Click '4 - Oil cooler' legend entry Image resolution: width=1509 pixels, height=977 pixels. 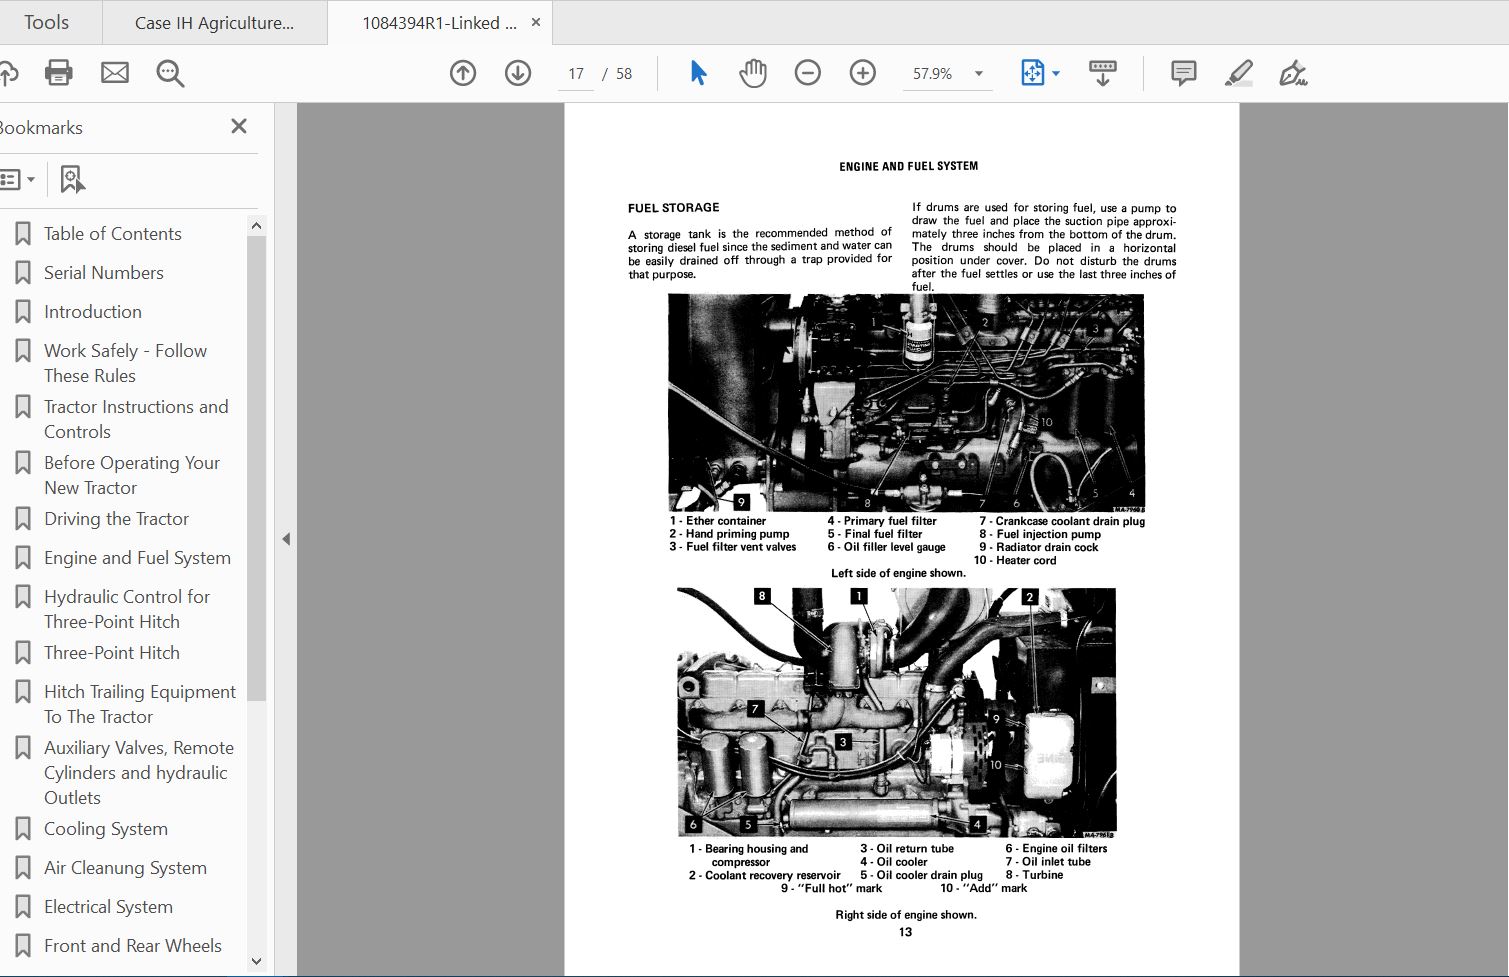point(894,861)
